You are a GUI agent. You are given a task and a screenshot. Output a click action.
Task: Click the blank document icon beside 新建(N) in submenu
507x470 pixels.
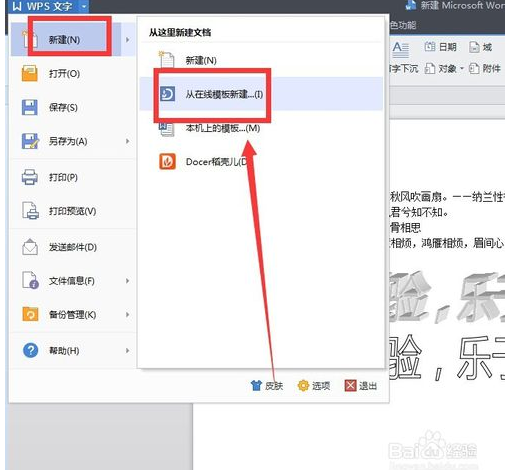pos(166,60)
